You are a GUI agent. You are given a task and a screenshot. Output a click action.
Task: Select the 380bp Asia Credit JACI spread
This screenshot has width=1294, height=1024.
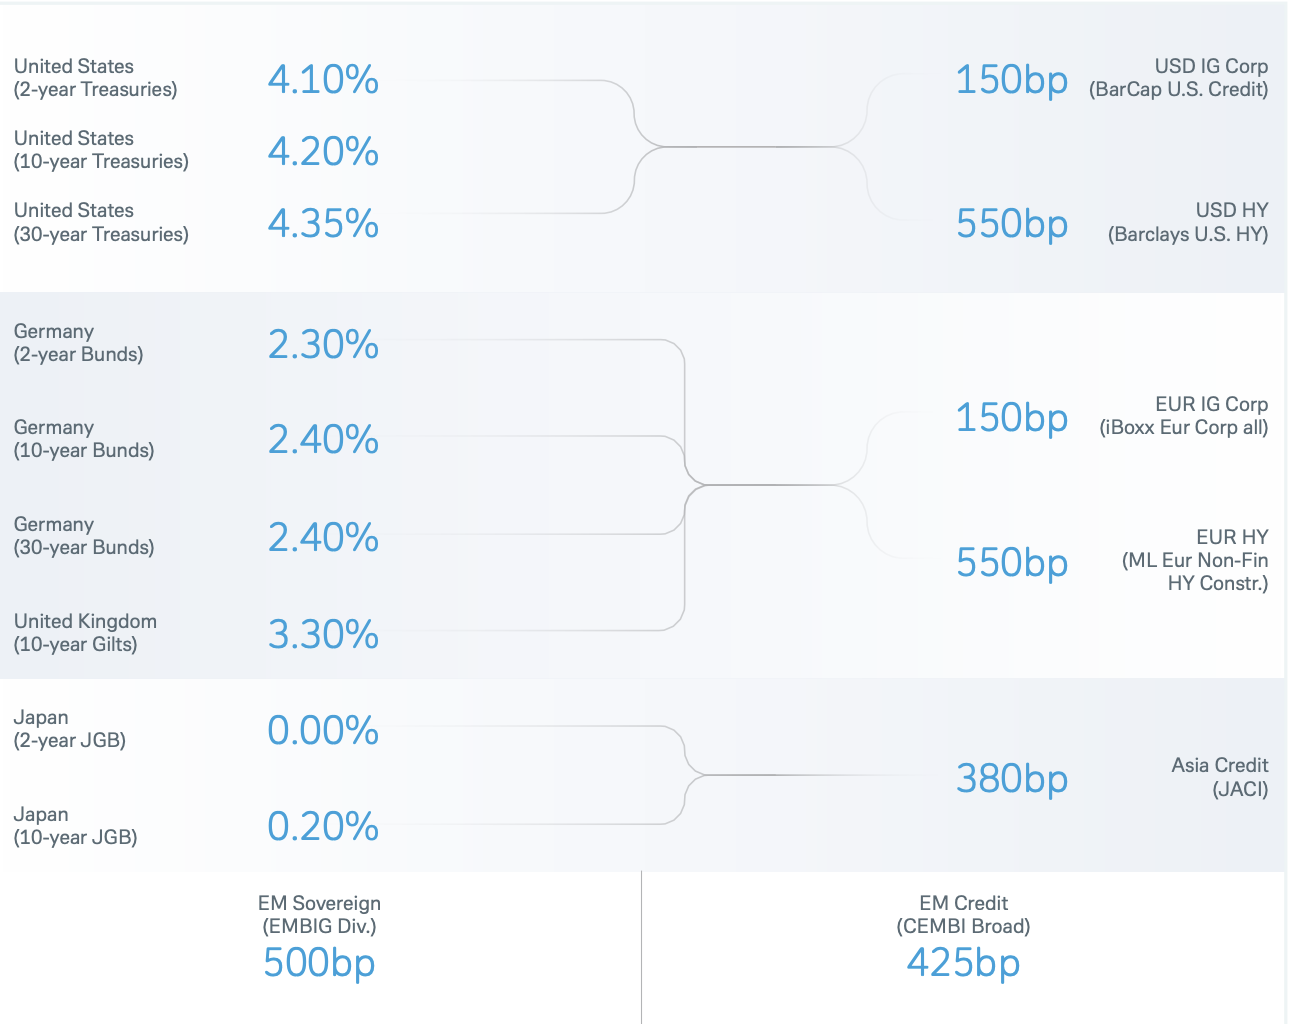pyautogui.click(x=1012, y=779)
